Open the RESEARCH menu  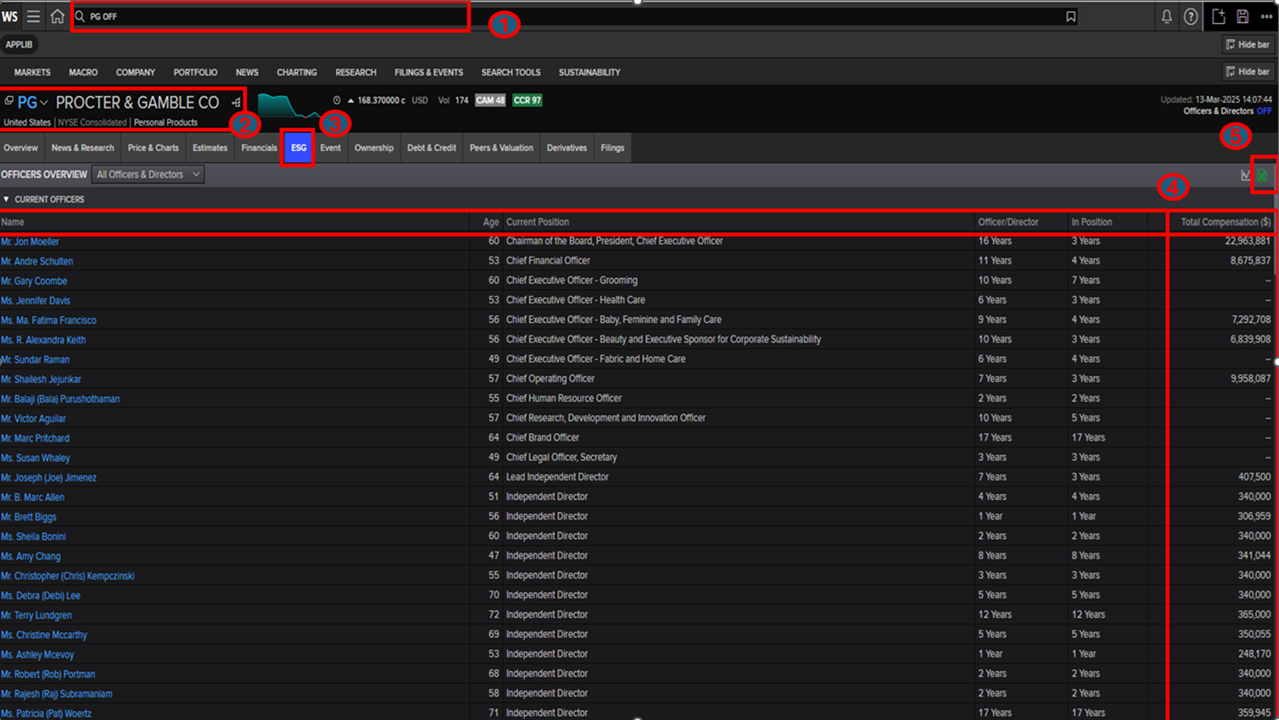[x=356, y=72]
